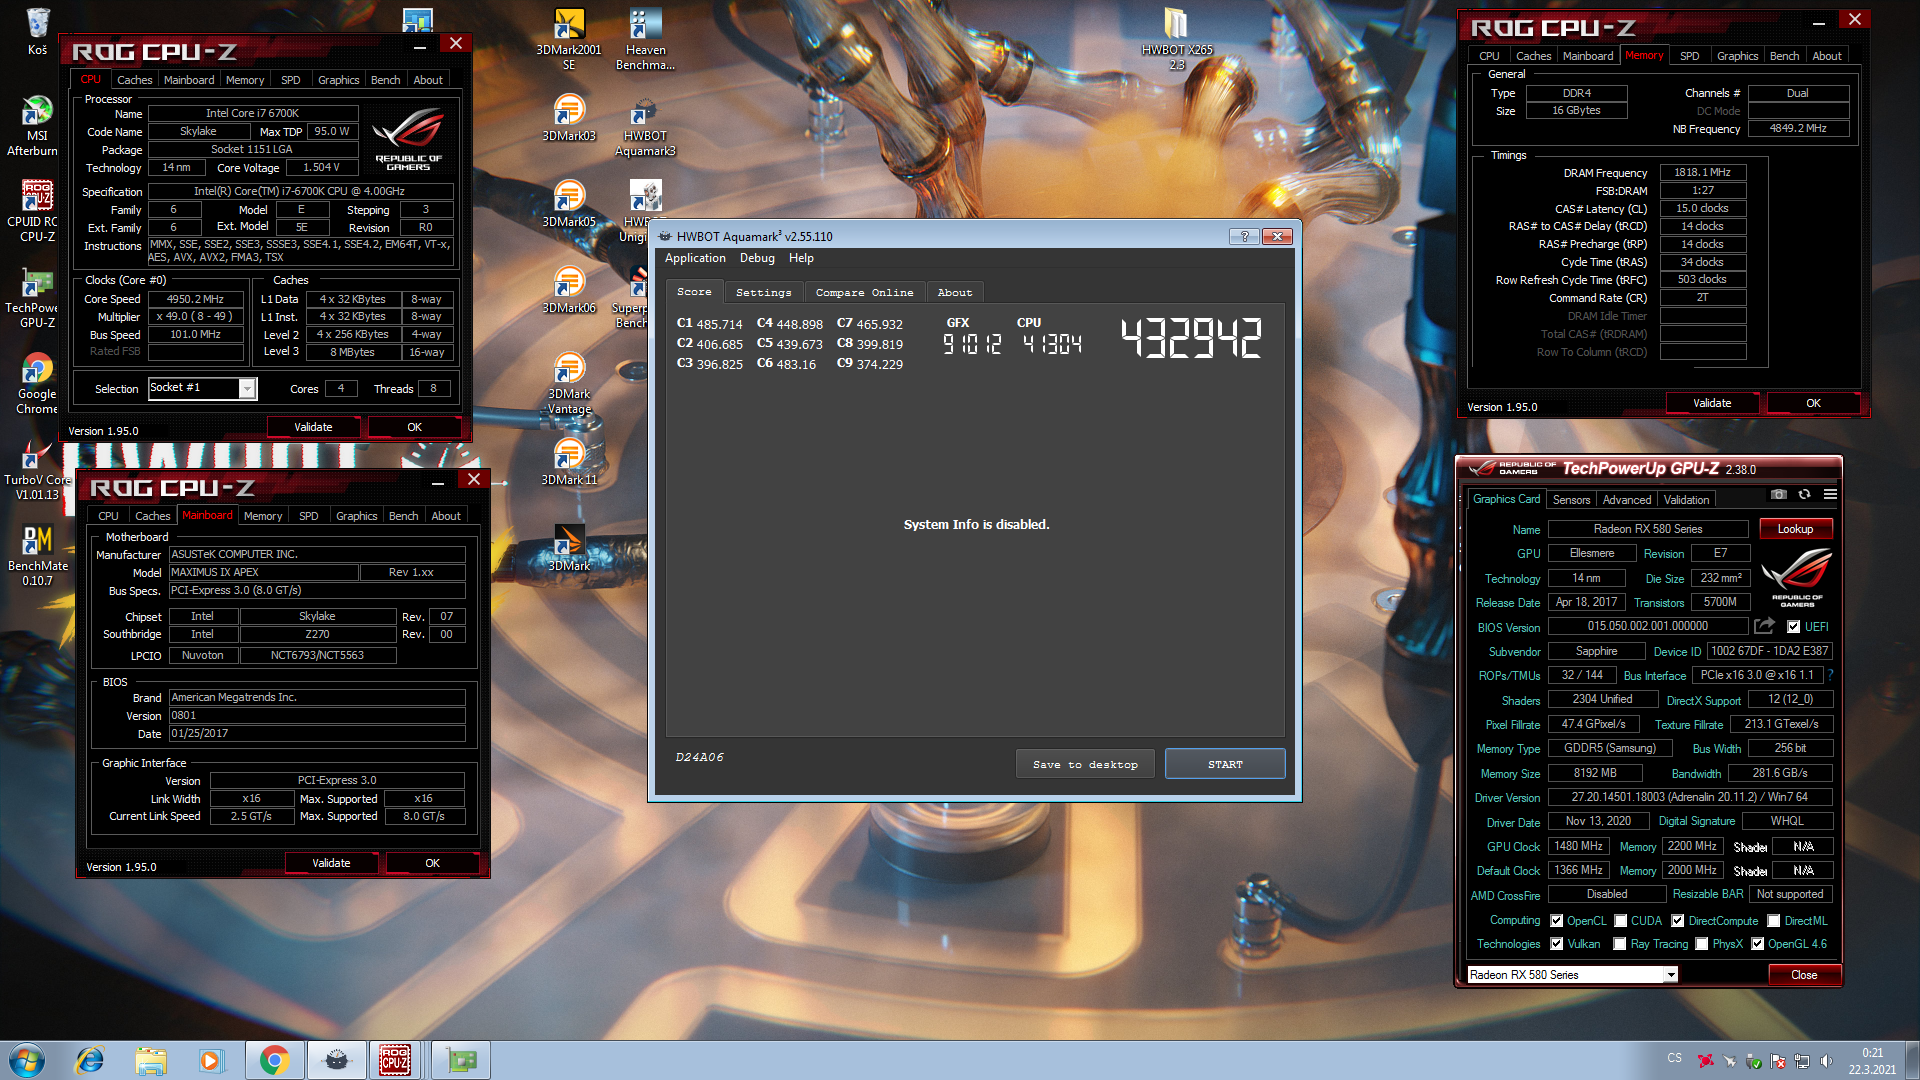Image resolution: width=1920 pixels, height=1080 pixels.
Task: Expand the Socket #1 selection dropdown
Action: tap(247, 388)
